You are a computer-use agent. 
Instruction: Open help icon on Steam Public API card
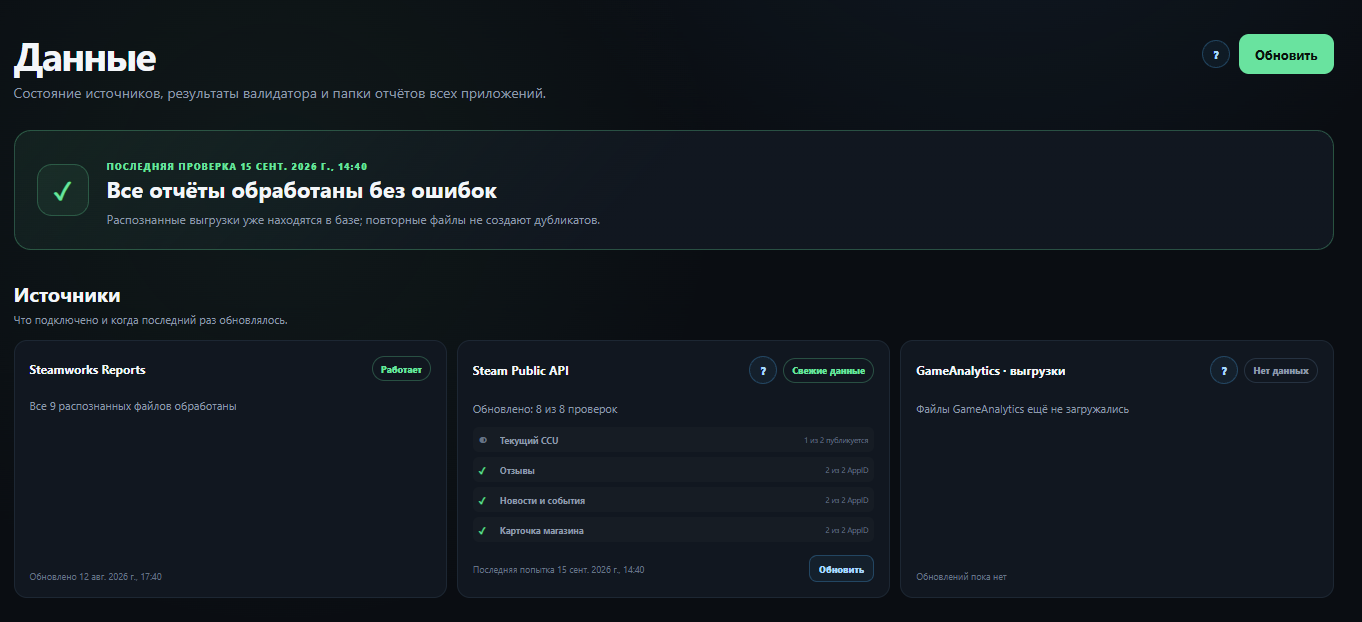(x=763, y=370)
